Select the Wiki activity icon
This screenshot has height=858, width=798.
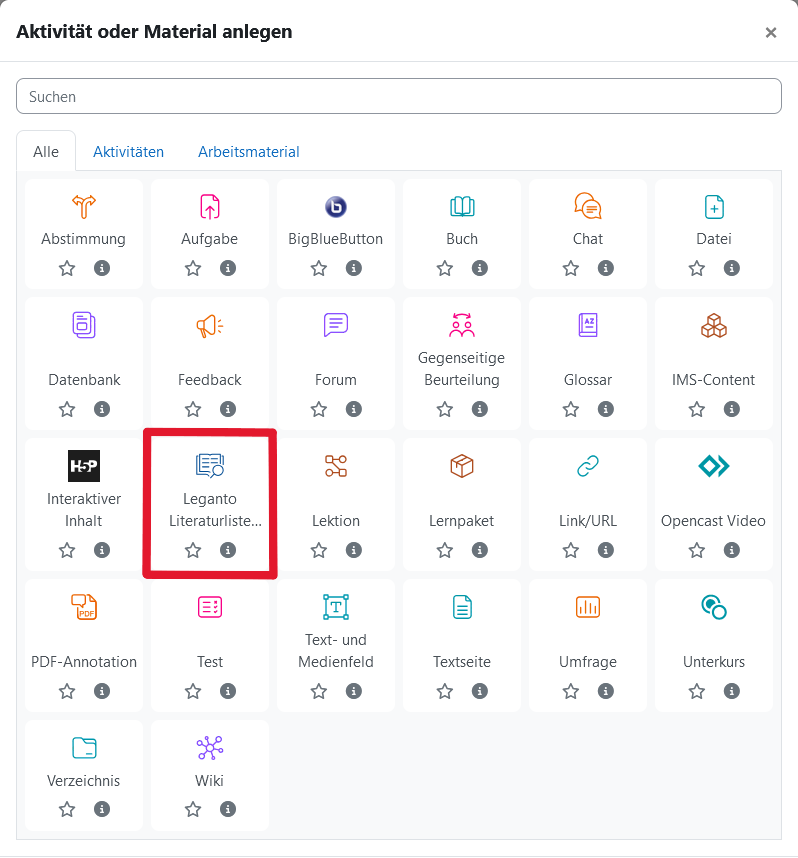point(209,747)
